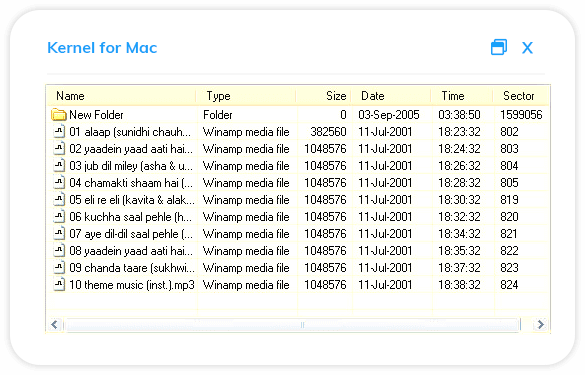
Task: Click the file icon beside 10 theme music
Action: pyautogui.click(x=59, y=285)
